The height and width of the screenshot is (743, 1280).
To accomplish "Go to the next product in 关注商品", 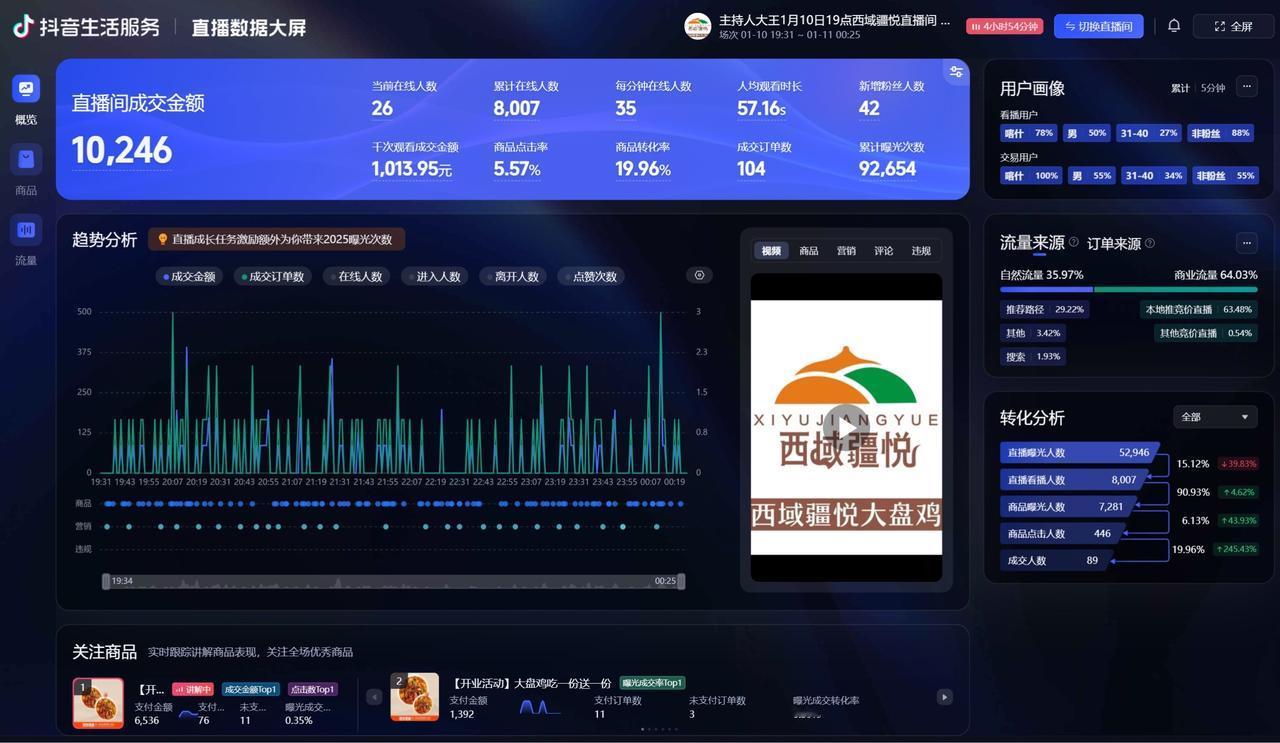I will point(944,697).
